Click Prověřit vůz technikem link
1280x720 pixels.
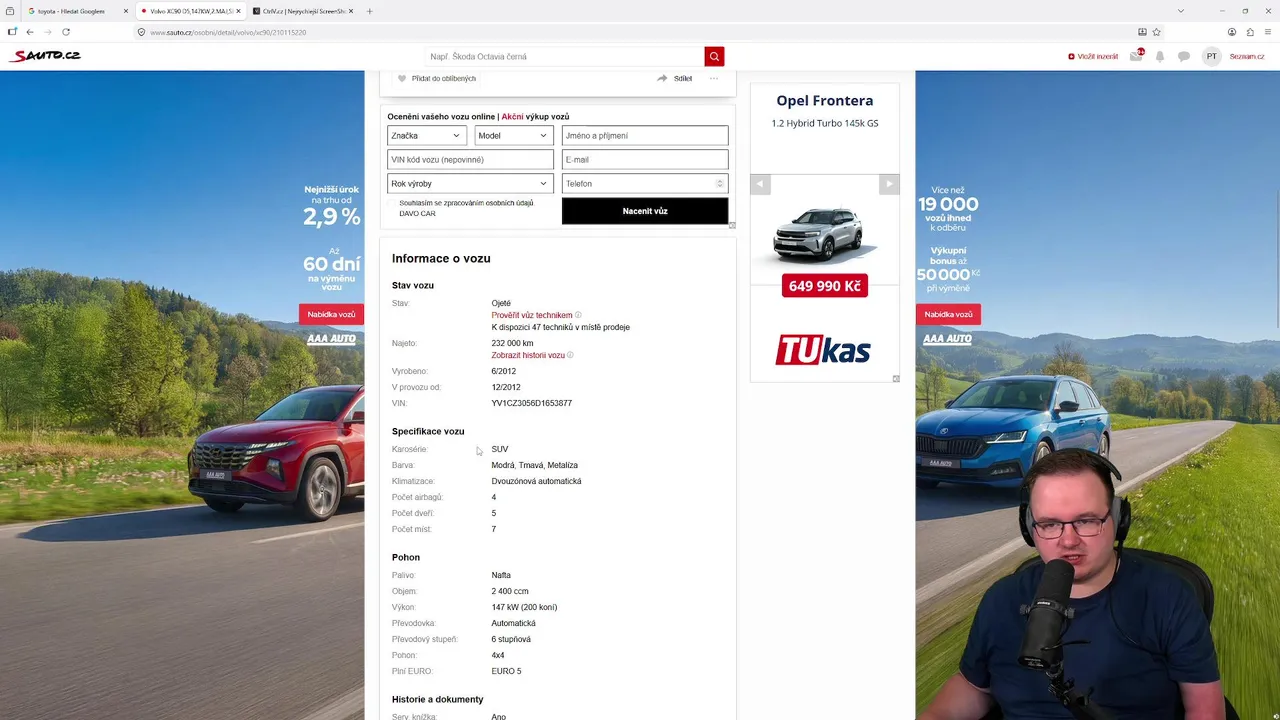pyautogui.click(x=532, y=315)
